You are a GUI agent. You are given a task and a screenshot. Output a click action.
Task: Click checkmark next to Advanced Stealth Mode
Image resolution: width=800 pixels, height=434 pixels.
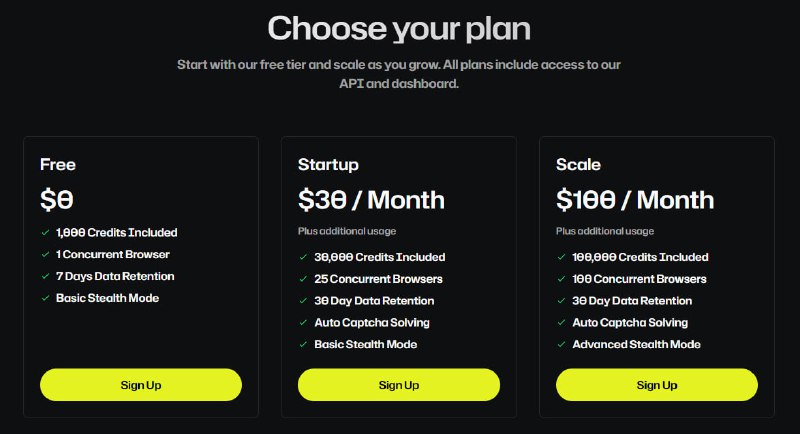(561, 345)
